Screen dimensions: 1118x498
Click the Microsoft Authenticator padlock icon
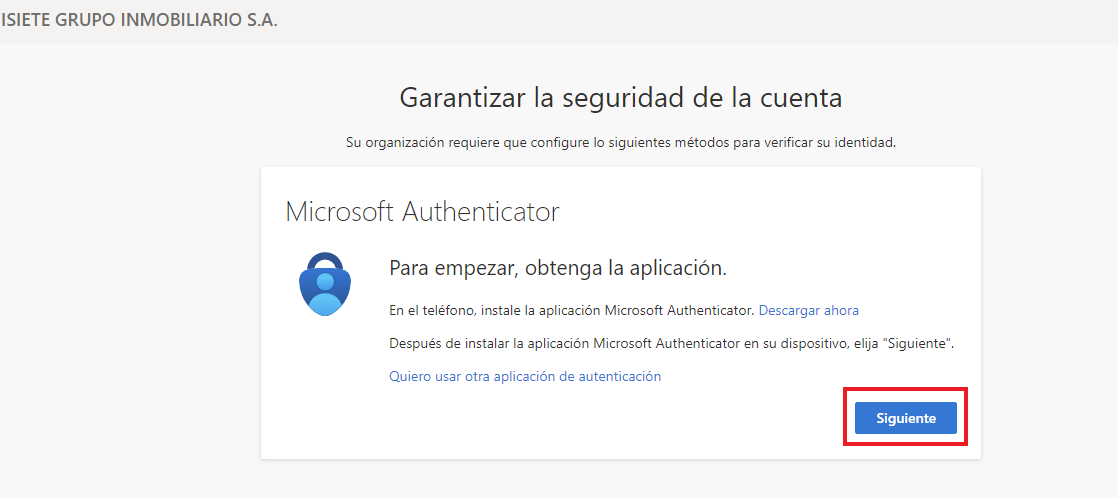coord(325,283)
